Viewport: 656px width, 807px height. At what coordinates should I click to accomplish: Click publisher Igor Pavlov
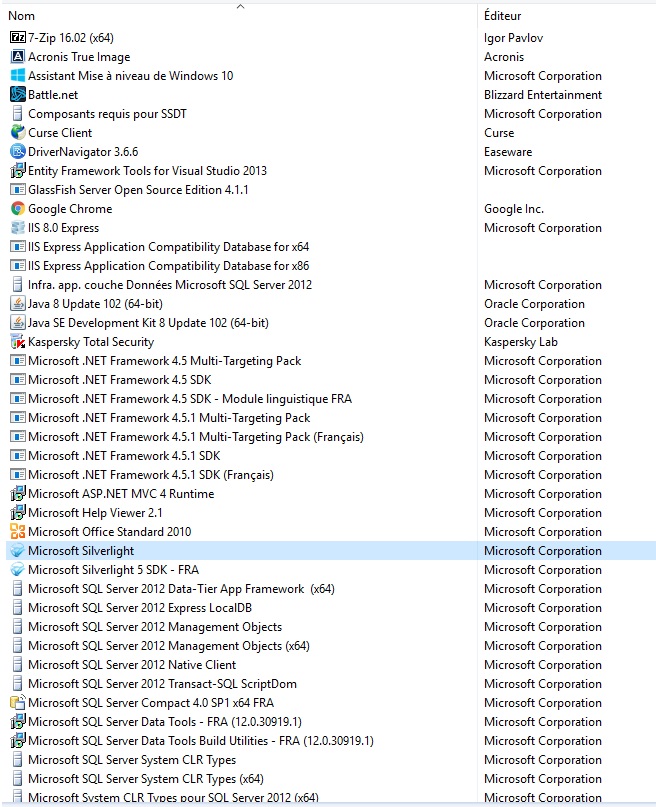[x=513, y=38]
